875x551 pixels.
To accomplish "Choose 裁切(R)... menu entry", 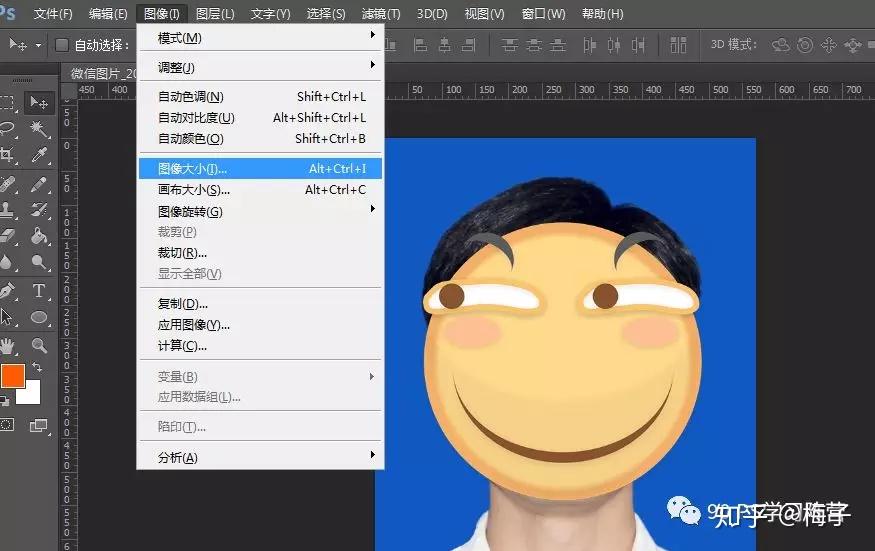I will [x=261, y=253].
